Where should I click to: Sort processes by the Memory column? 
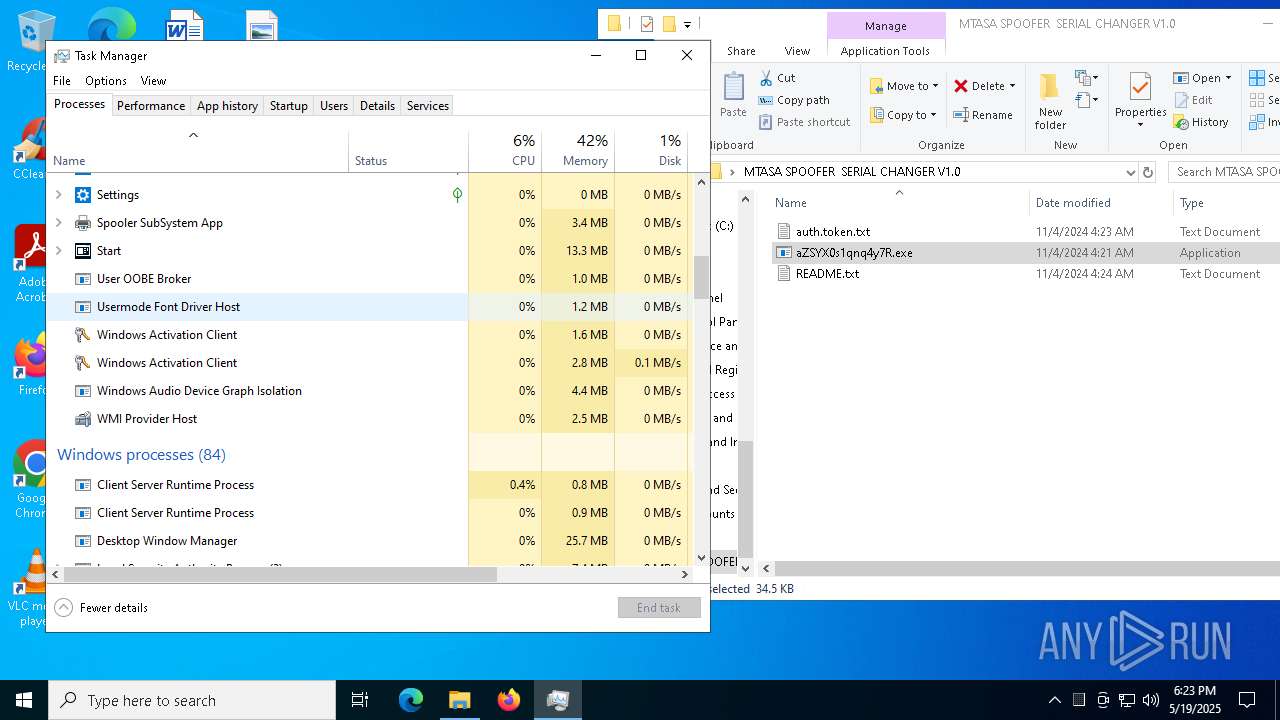coord(578,150)
